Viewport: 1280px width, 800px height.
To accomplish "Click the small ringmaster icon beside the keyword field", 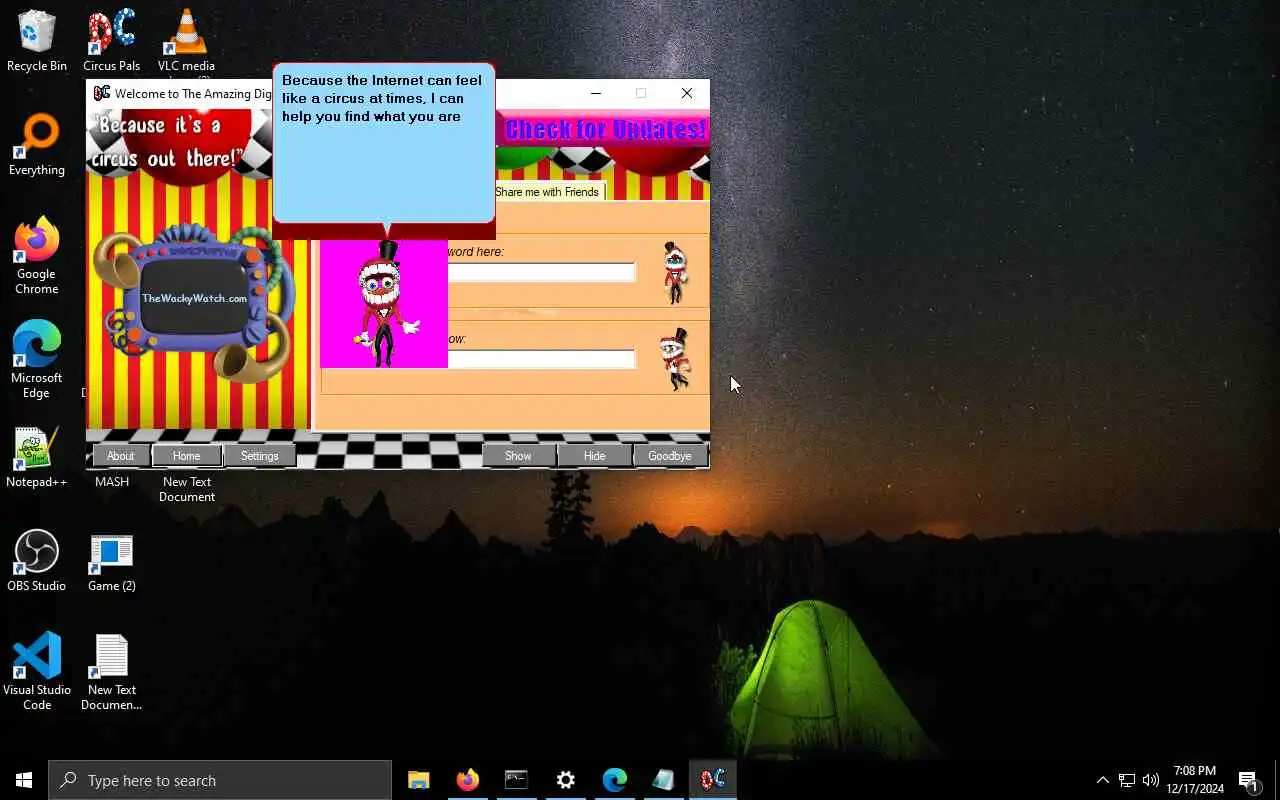I will pos(675,272).
